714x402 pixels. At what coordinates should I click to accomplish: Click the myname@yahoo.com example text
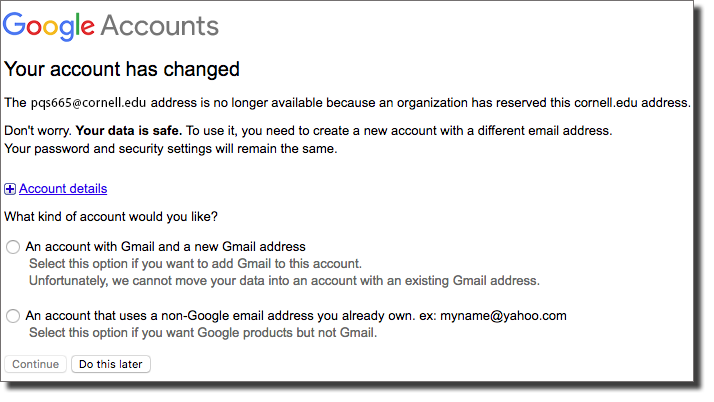[503, 316]
